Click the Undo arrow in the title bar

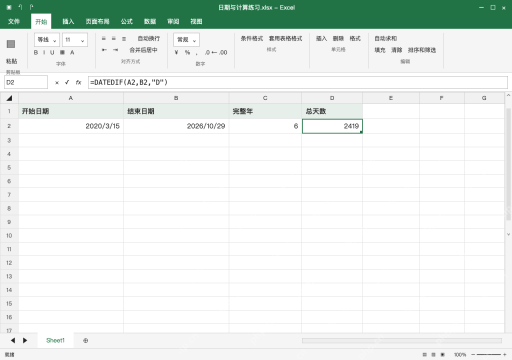20,7
